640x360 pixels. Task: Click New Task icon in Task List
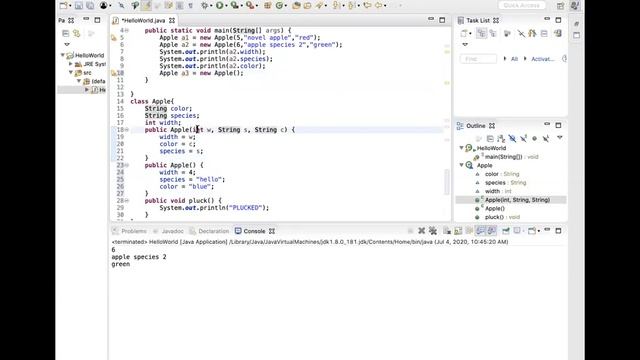click(464, 33)
